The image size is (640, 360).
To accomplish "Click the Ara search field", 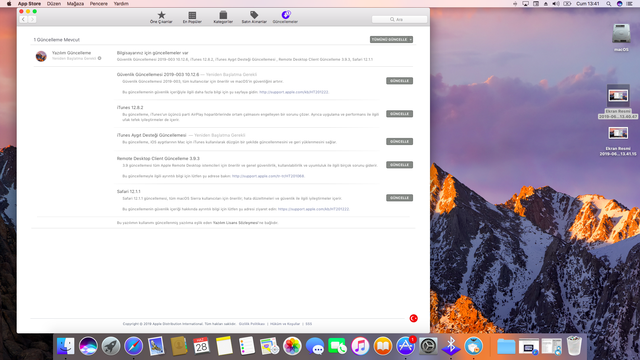I will [399, 19].
